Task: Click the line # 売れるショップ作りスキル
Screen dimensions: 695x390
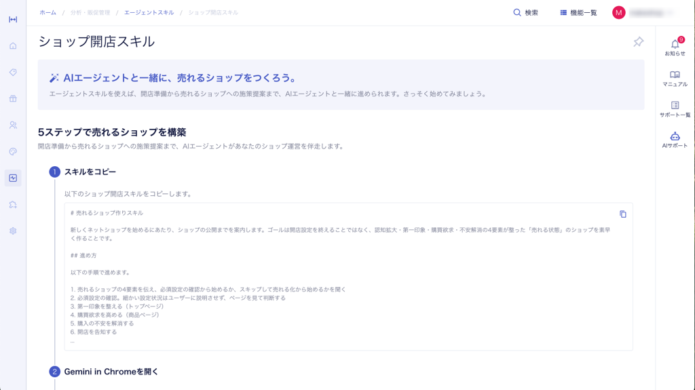Action: click(x=107, y=213)
